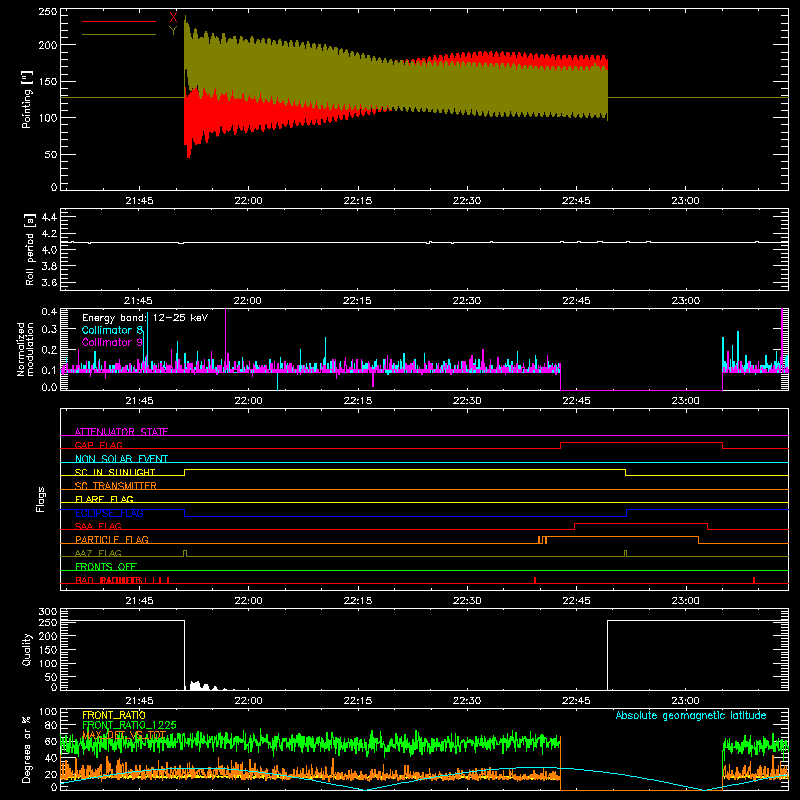Image resolution: width=800 pixels, height=800 pixels.
Task: Click 21:45 under the Quality plot
Action: coord(139,701)
